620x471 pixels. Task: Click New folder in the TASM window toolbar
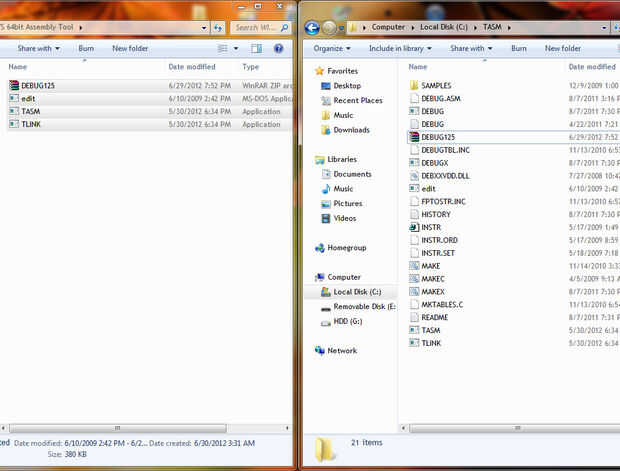click(x=563, y=49)
